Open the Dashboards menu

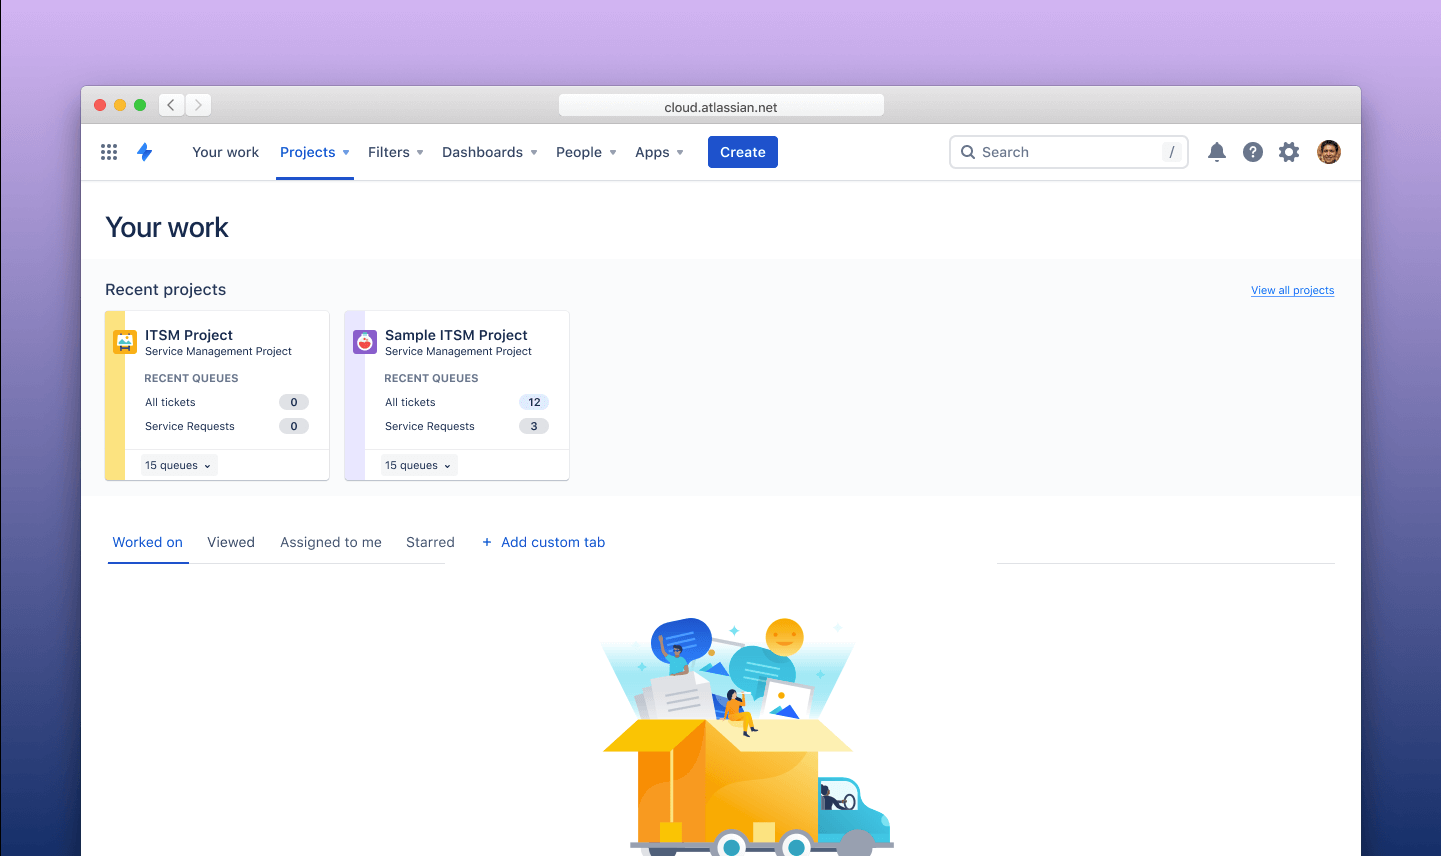[x=487, y=152]
